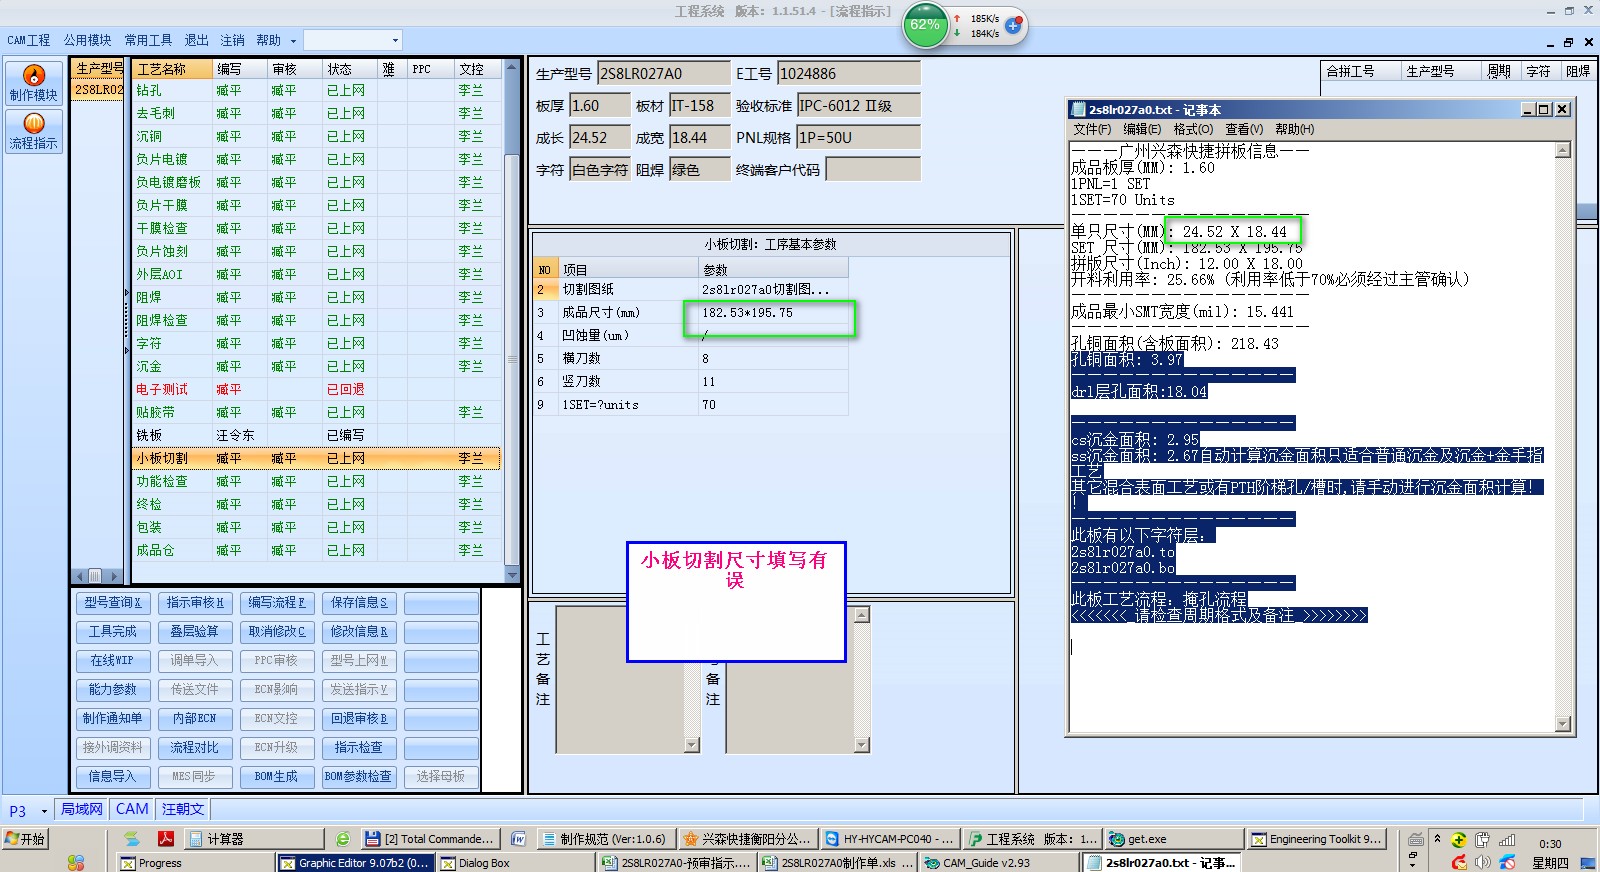Click process table scrollbar up arrow
Image resolution: width=1600 pixels, height=872 pixels.
[512, 68]
